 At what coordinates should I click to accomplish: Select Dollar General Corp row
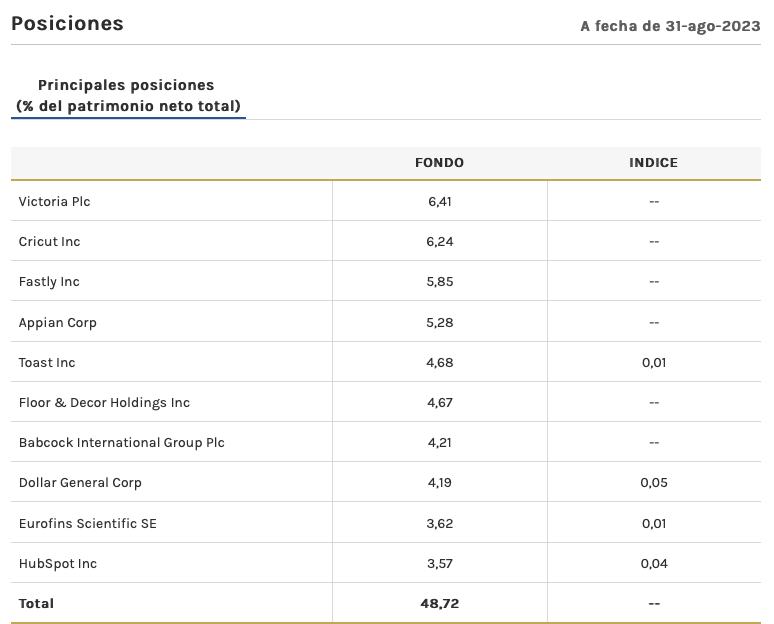(x=80, y=482)
